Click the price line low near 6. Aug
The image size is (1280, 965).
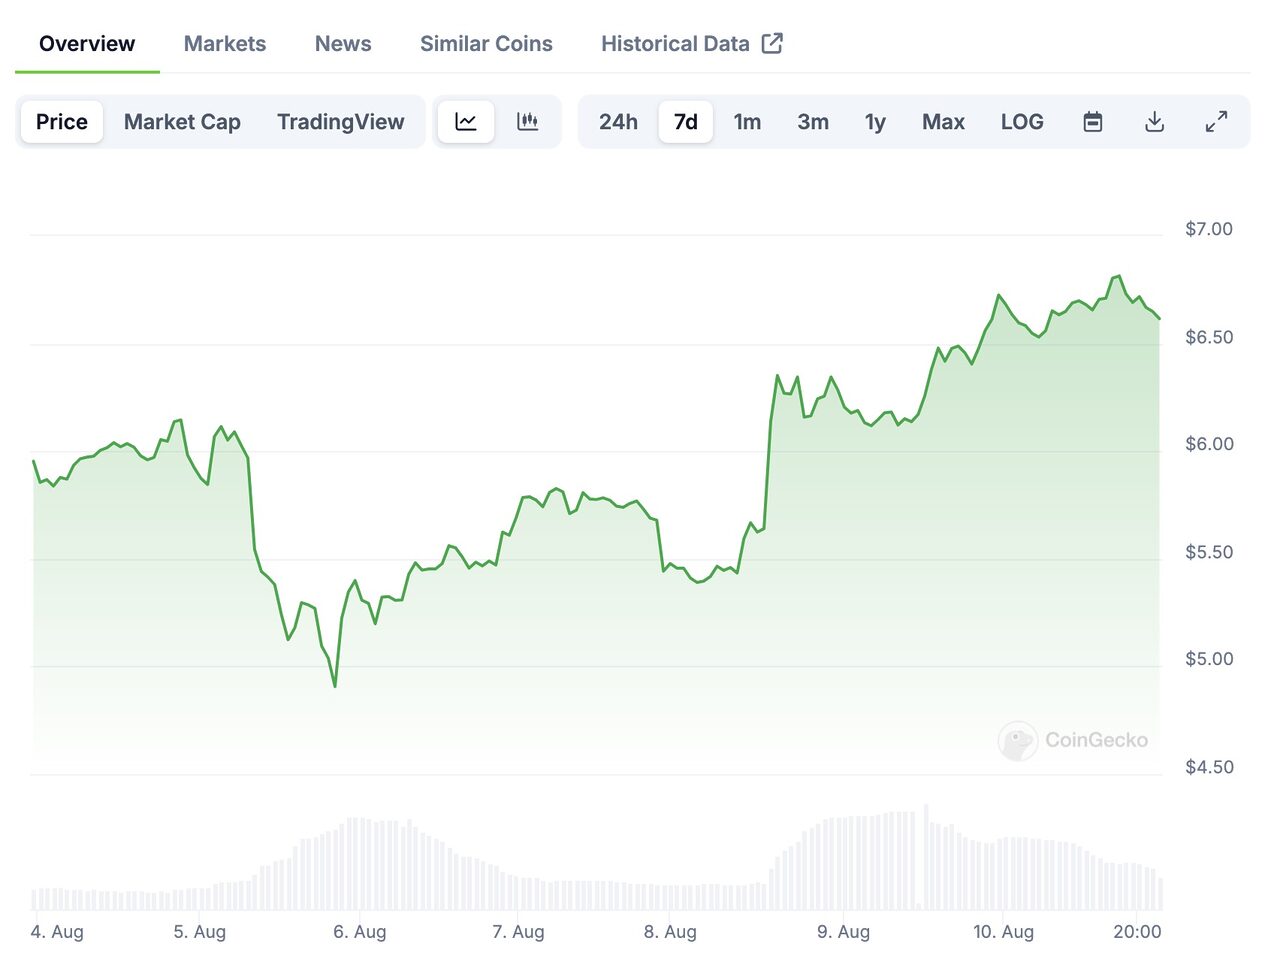[x=335, y=686]
